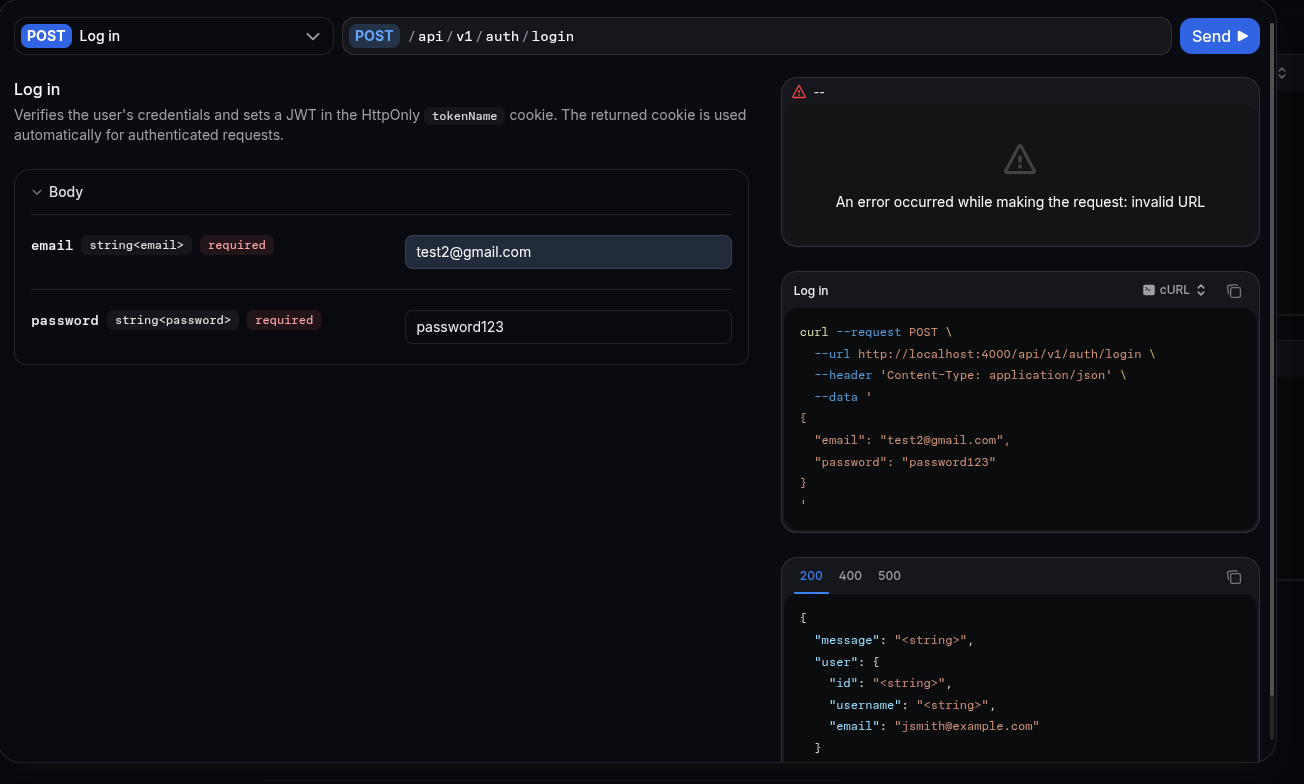
Task: Click the Send request button
Action: (x=1219, y=36)
